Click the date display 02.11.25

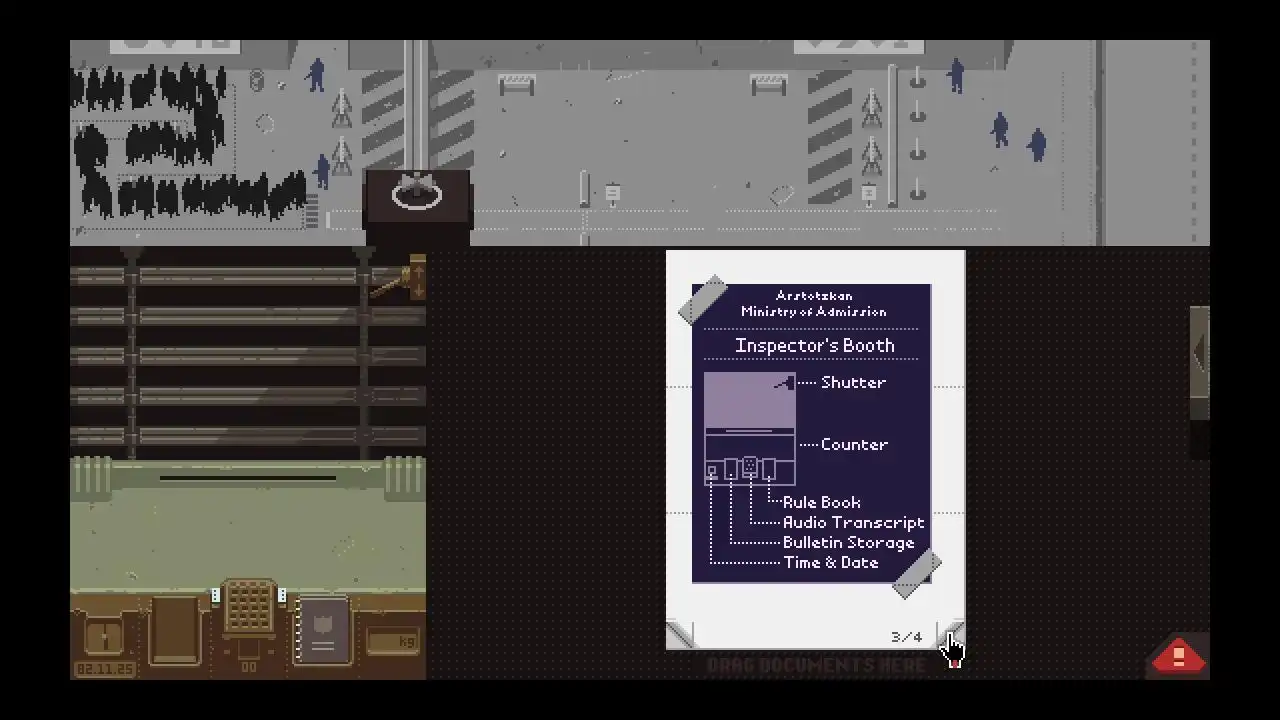point(104,668)
